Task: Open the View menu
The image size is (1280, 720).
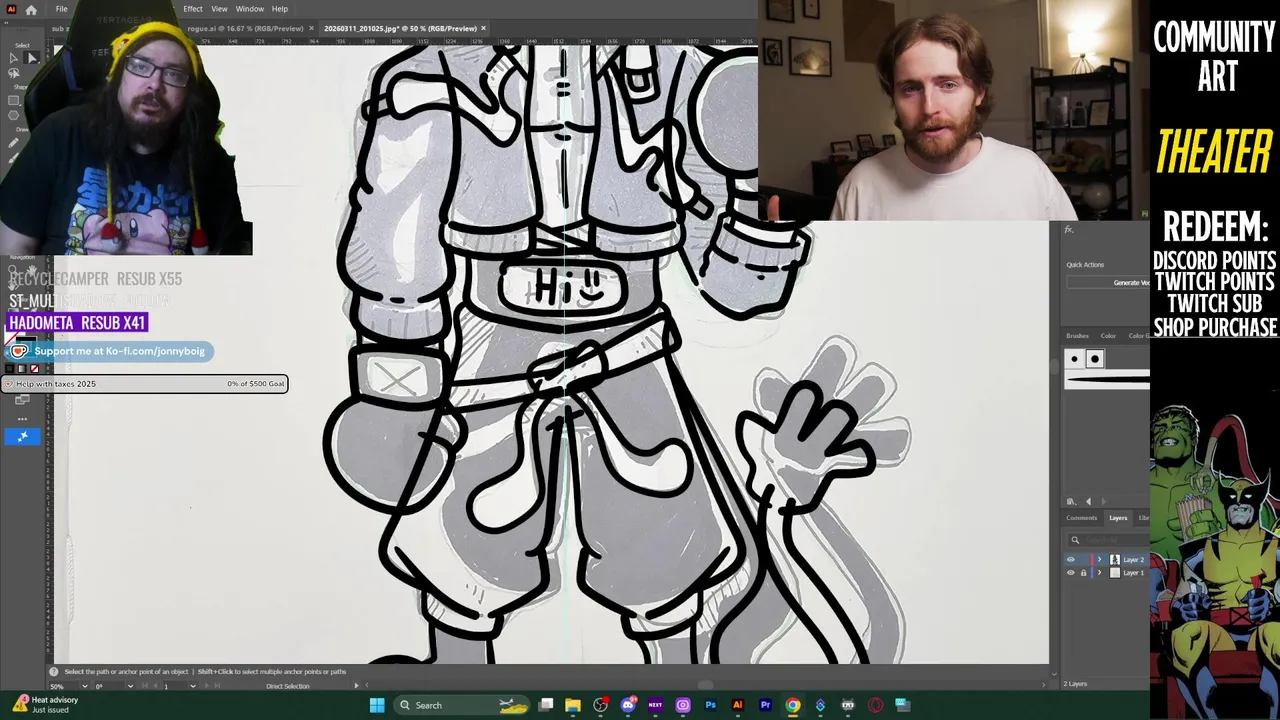Action: pos(219,9)
